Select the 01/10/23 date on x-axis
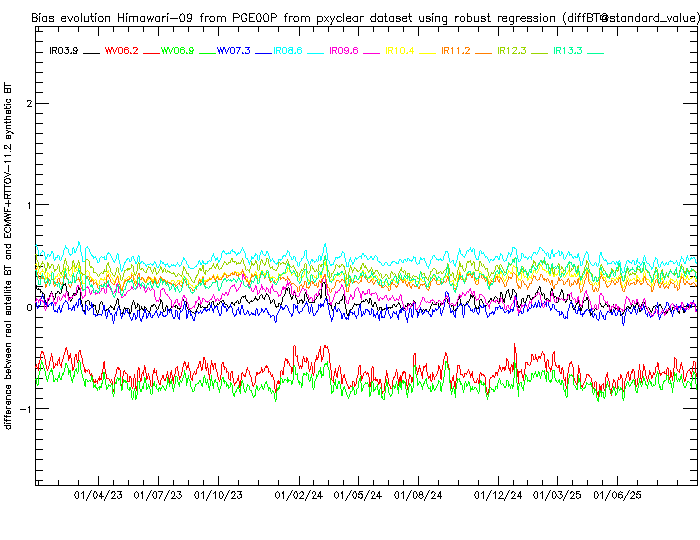The width and height of the screenshot is (700, 540). coord(218,494)
